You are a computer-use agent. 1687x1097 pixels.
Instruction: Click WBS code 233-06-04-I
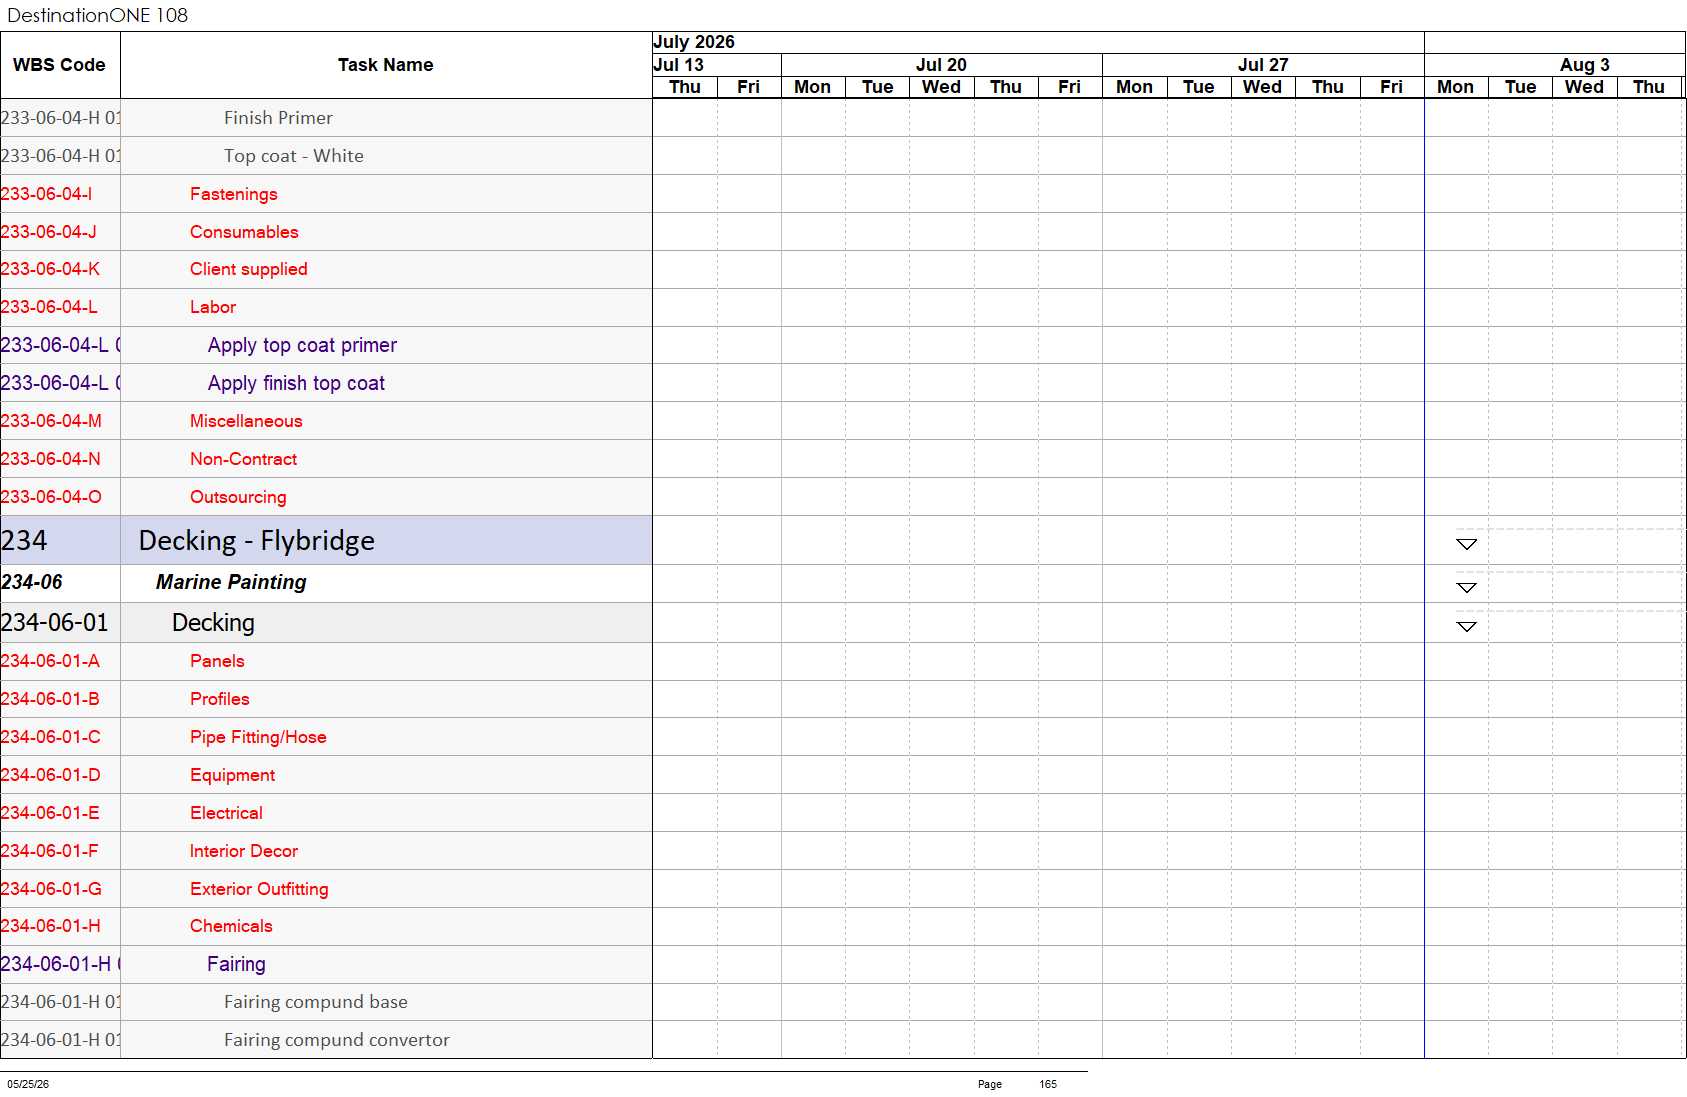pos(46,194)
